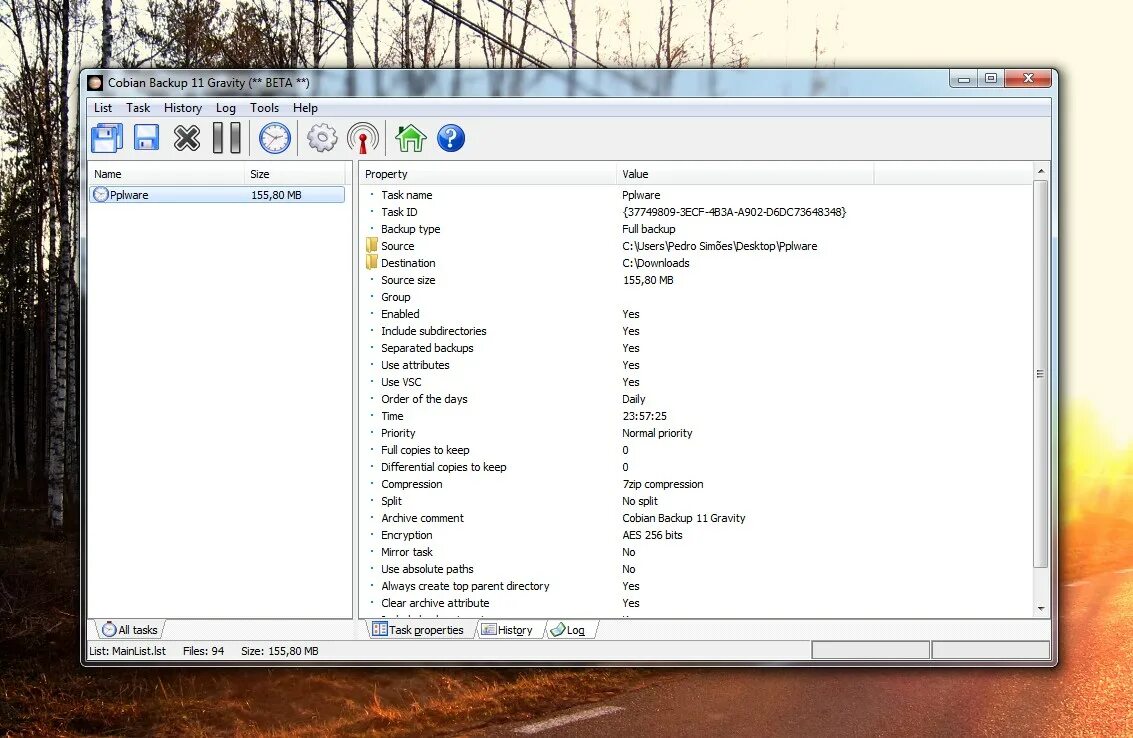
Task: Click the blue help question icon
Action: (x=451, y=138)
